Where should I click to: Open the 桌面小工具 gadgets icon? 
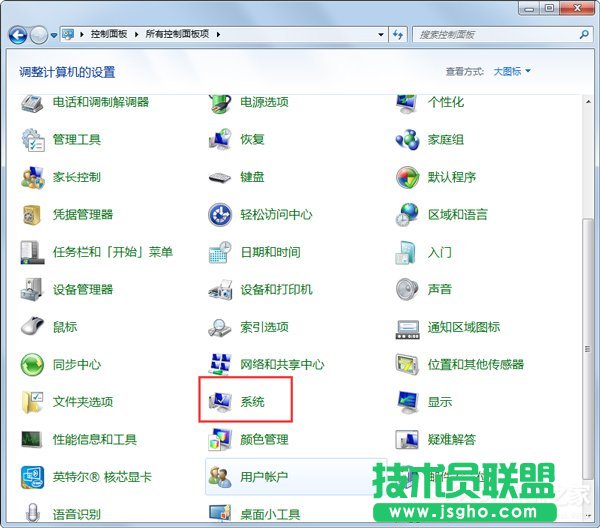pyautogui.click(x=220, y=513)
